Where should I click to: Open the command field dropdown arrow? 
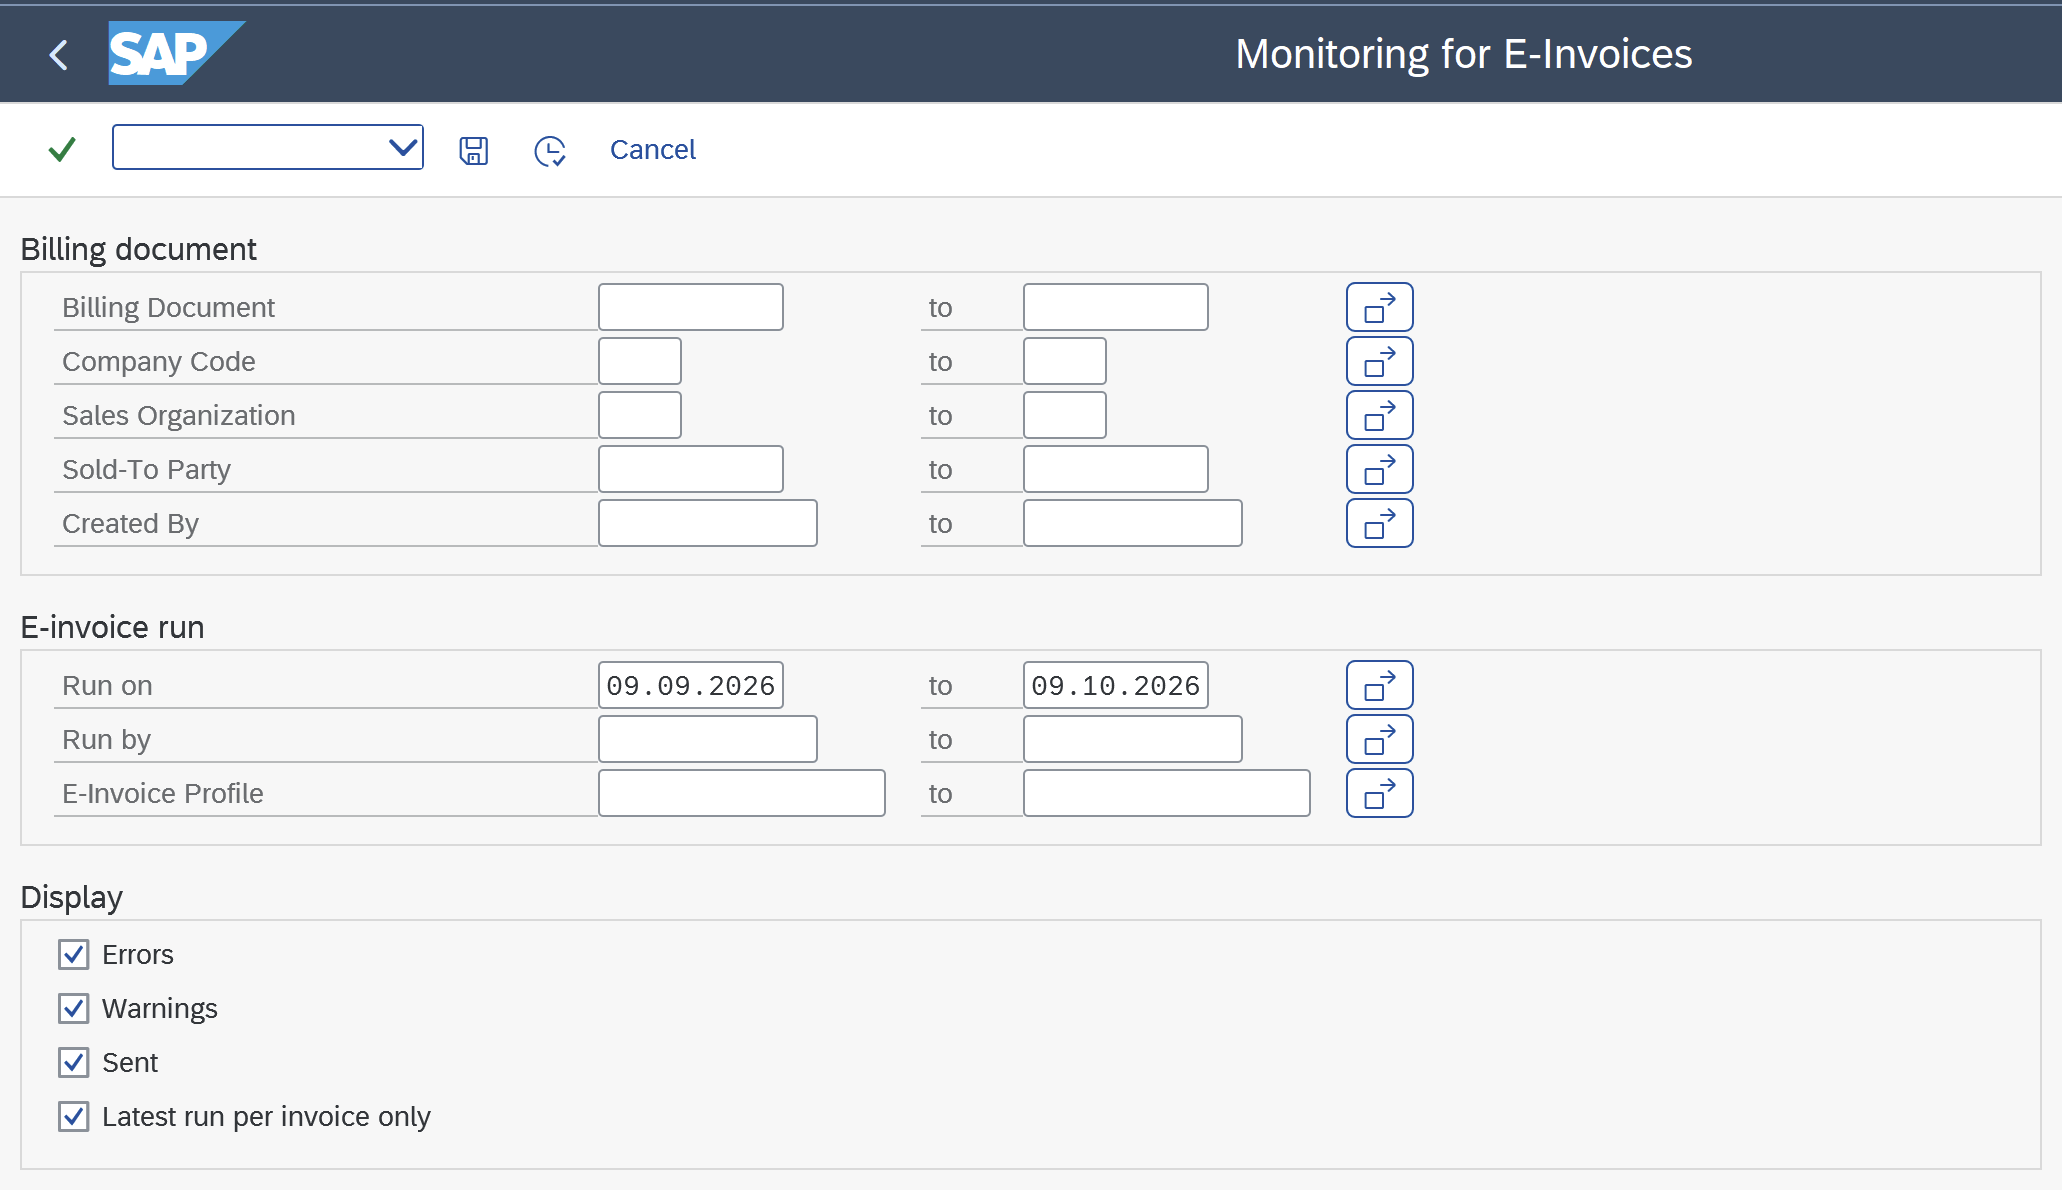(x=402, y=148)
